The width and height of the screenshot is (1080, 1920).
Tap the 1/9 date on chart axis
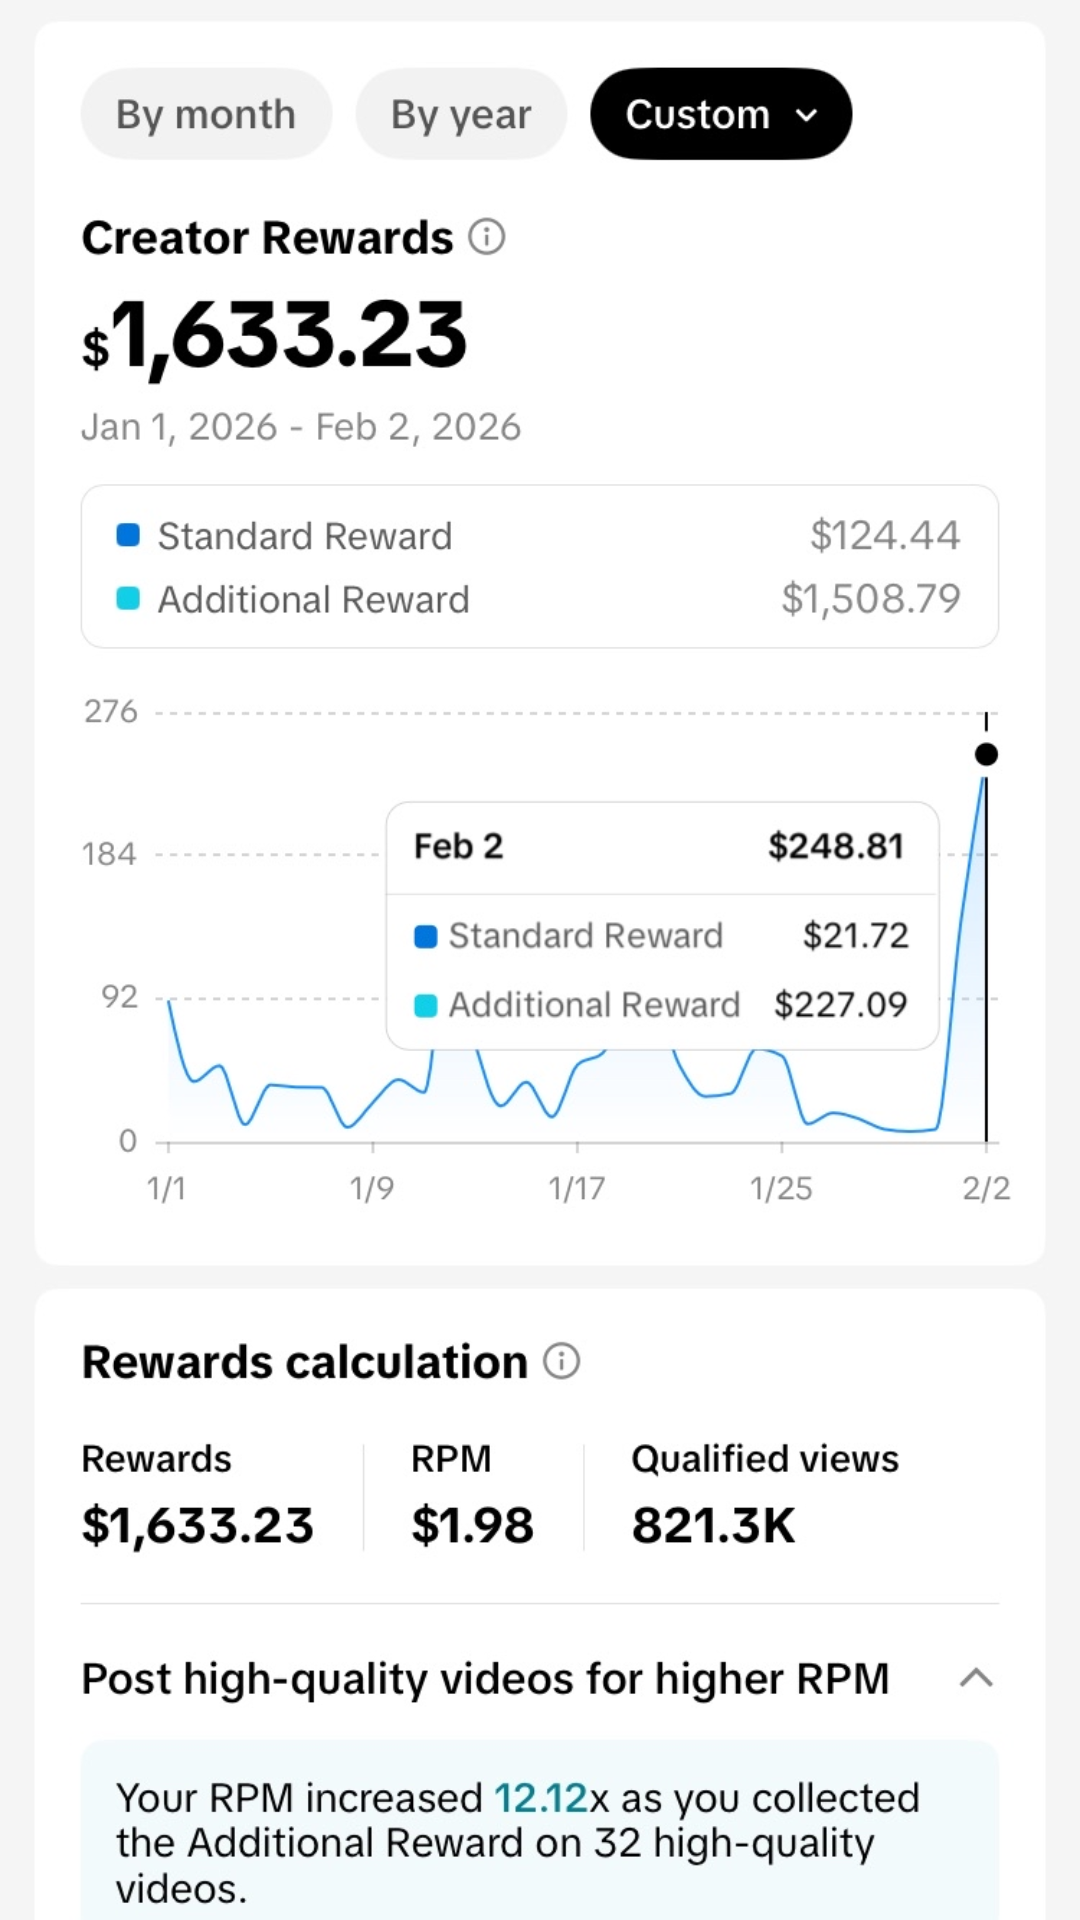click(372, 1189)
